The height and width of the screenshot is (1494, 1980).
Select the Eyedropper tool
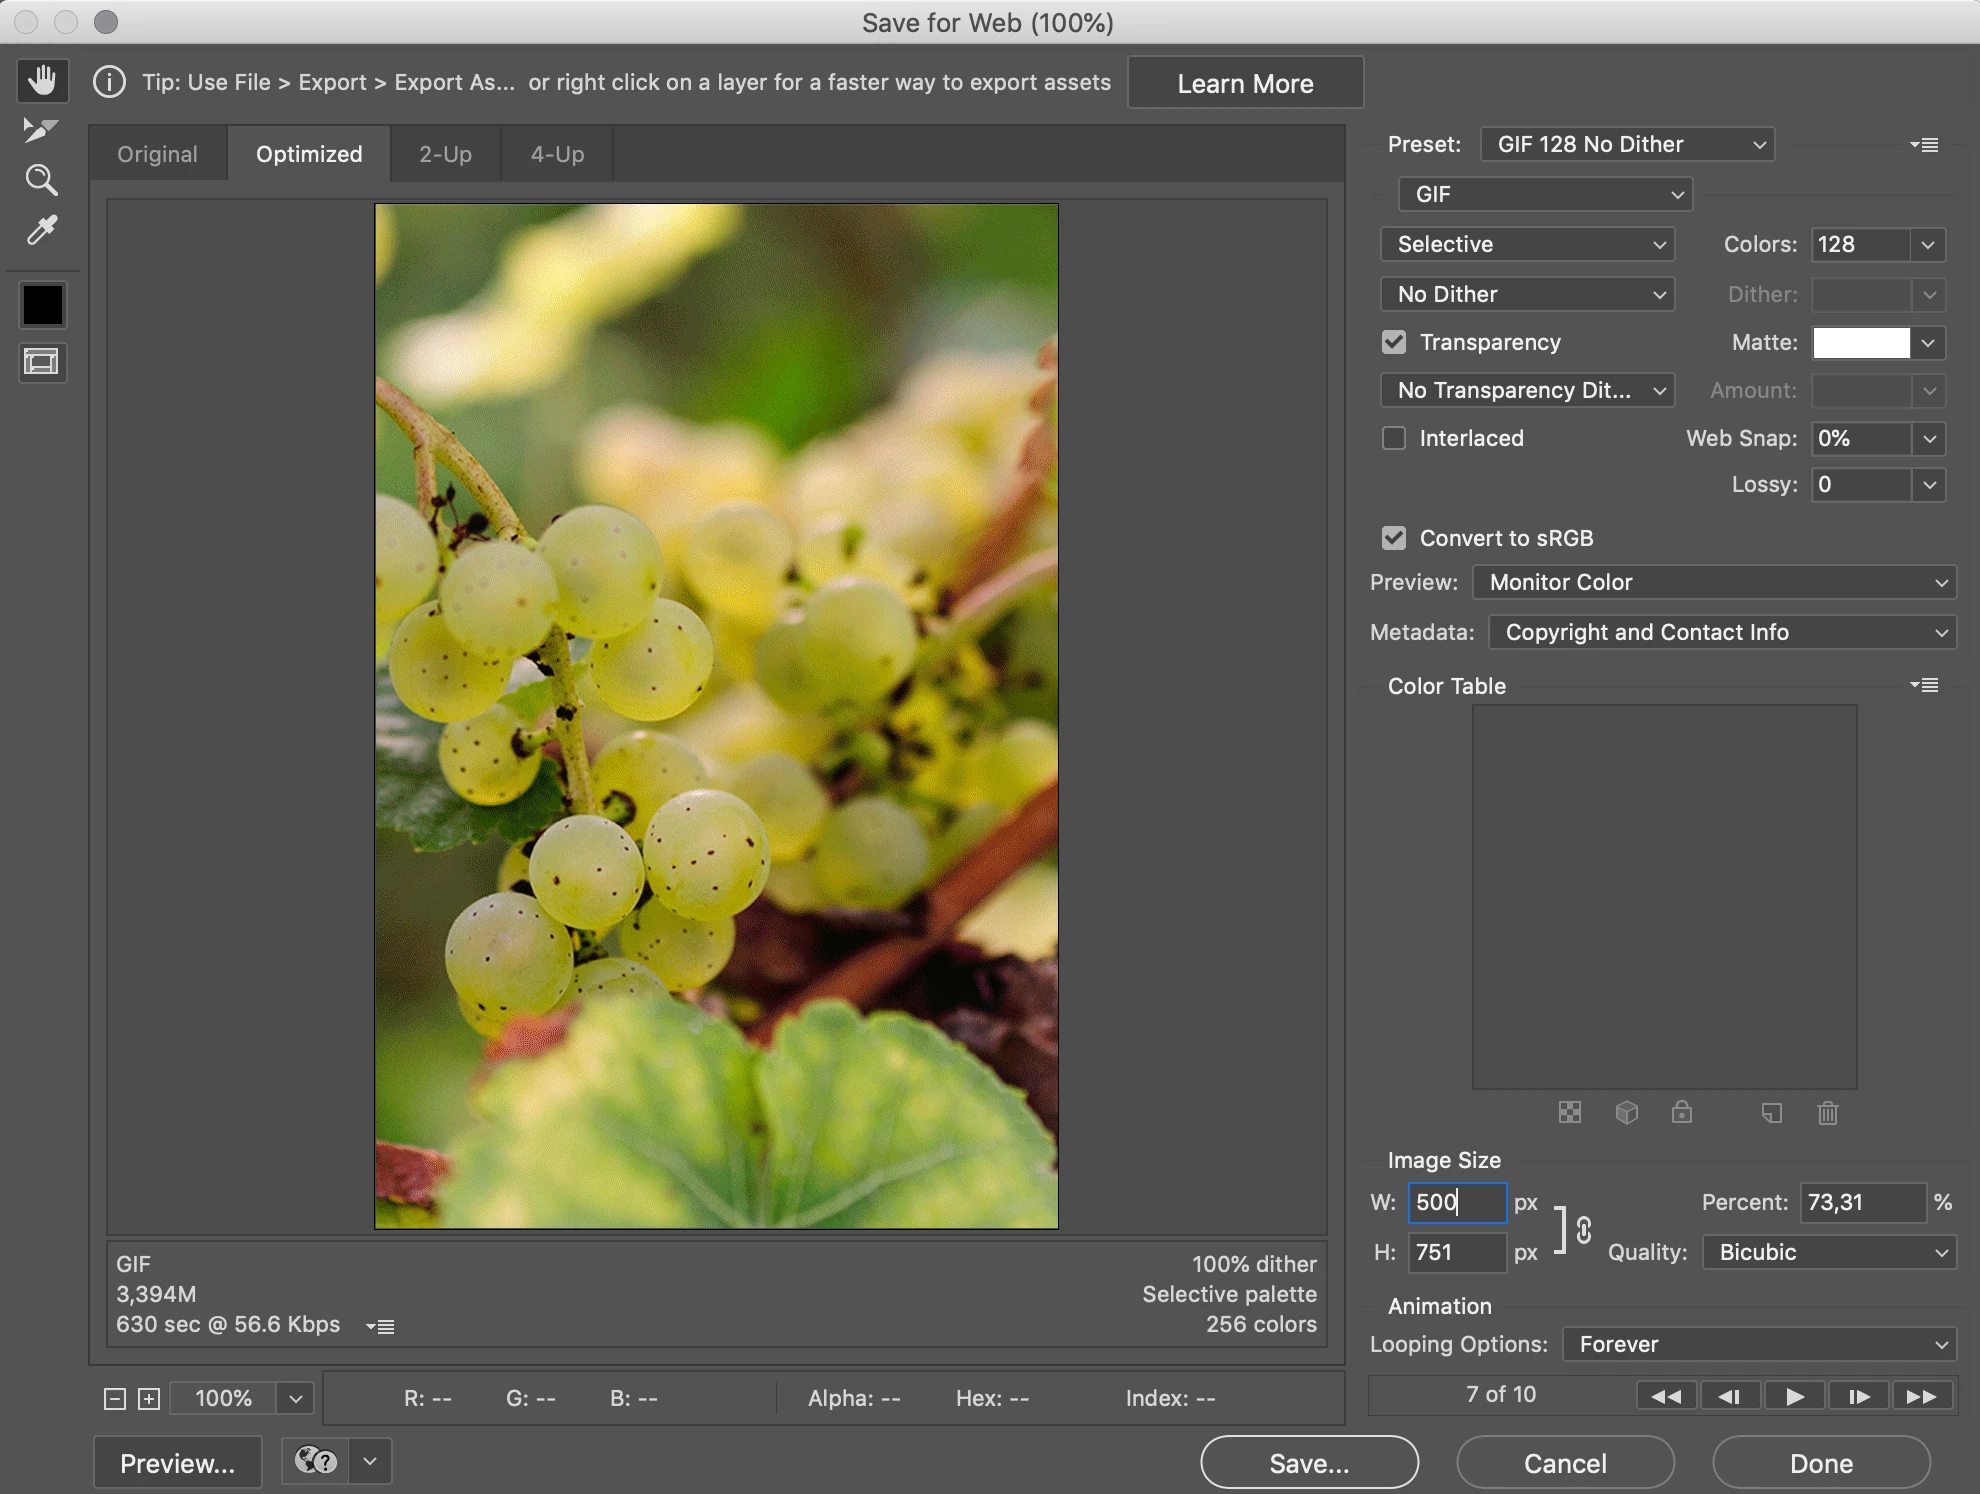(x=41, y=231)
